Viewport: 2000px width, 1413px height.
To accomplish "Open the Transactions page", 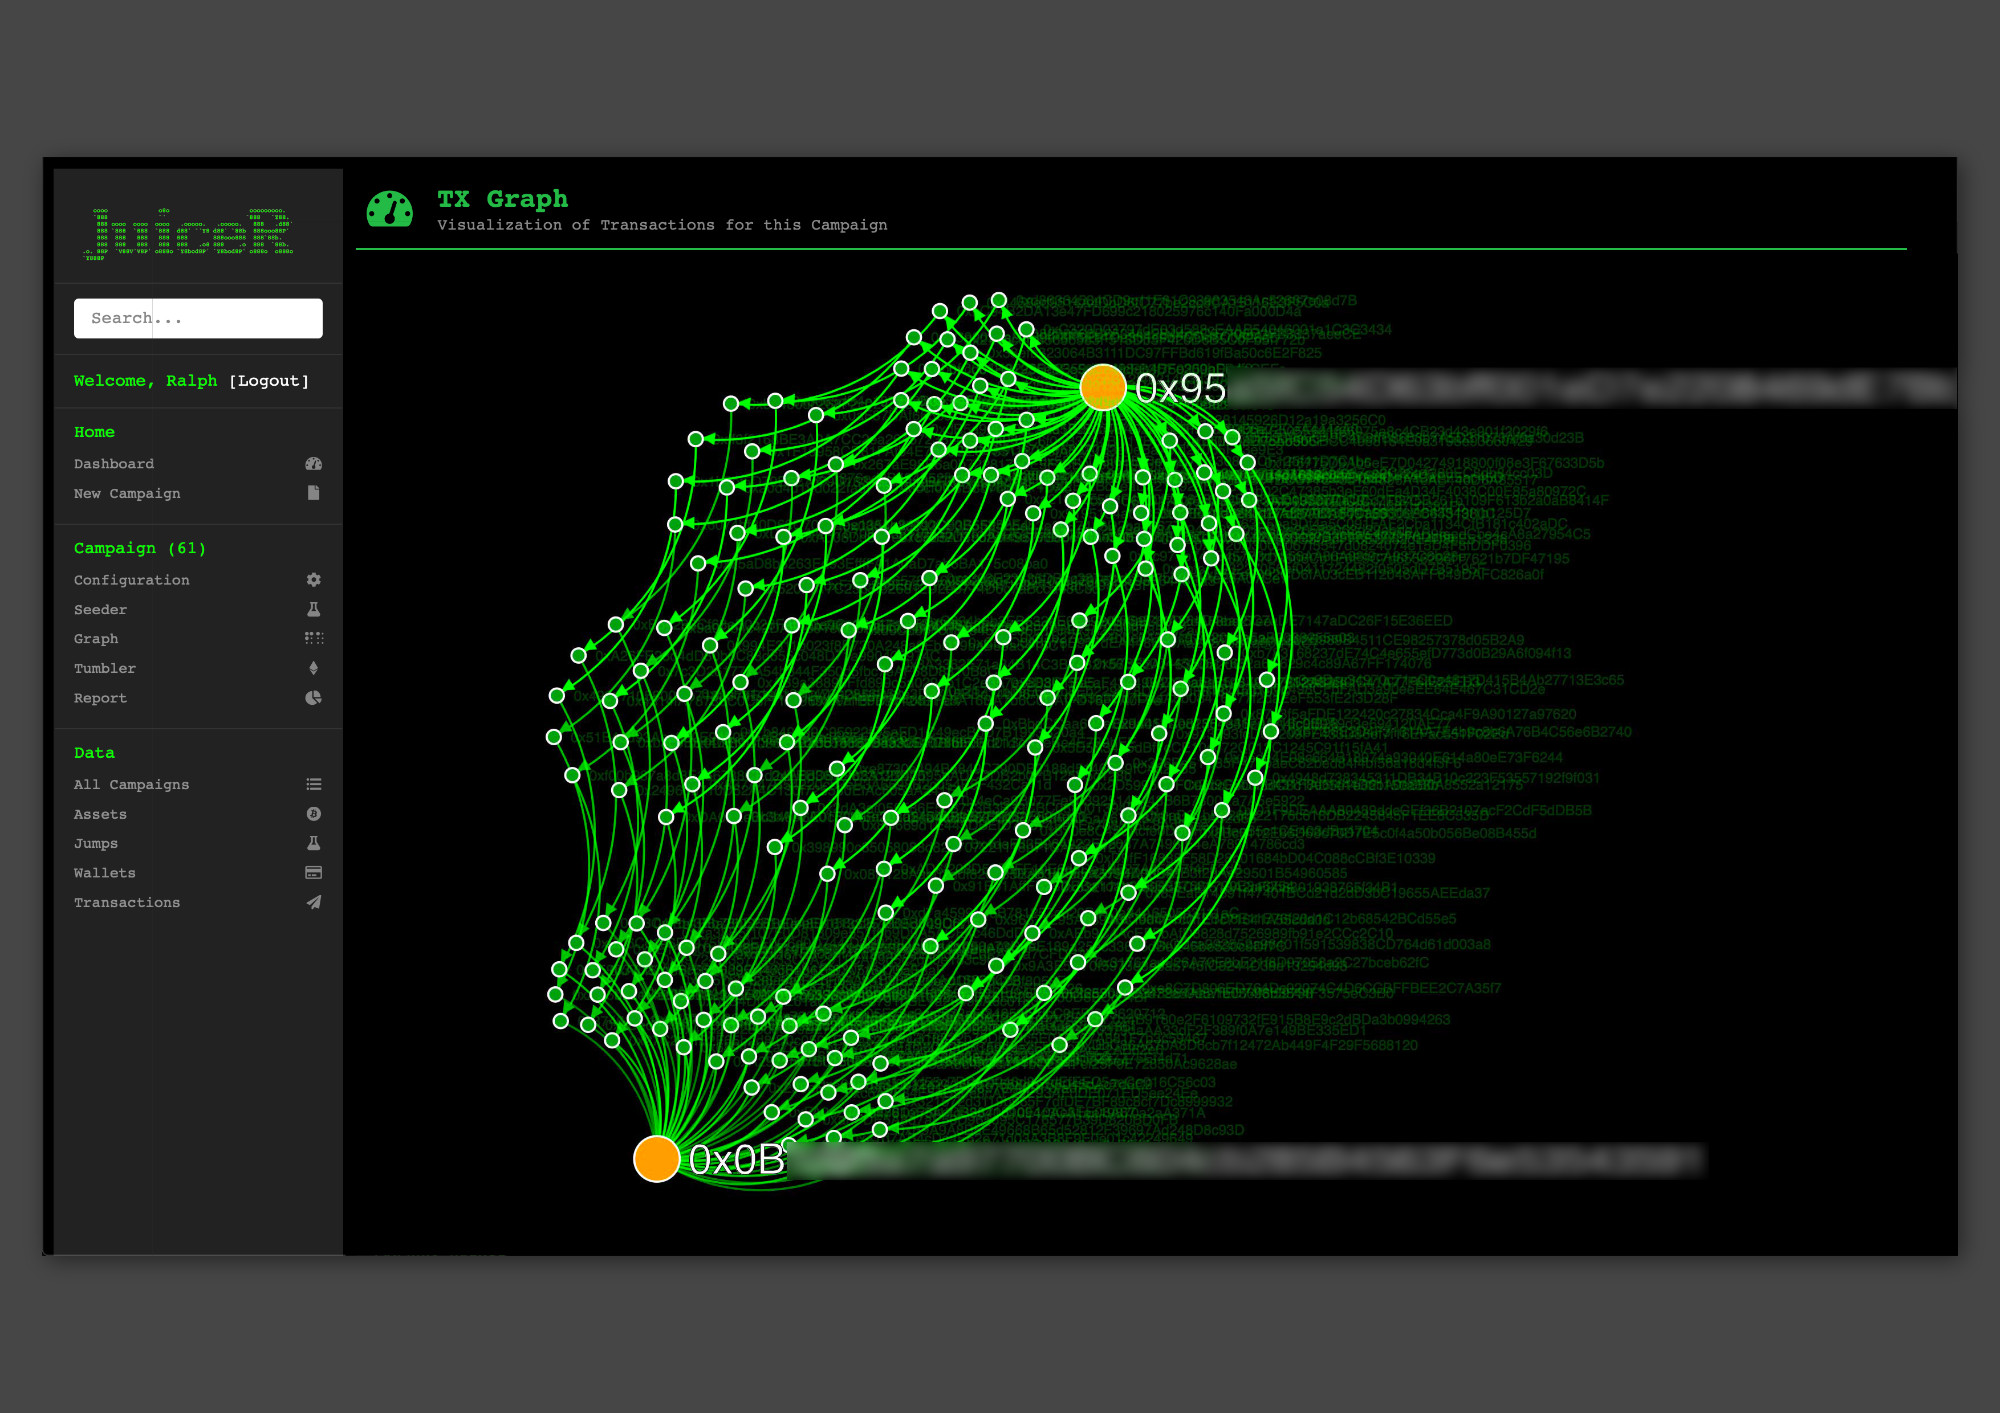I will point(127,903).
